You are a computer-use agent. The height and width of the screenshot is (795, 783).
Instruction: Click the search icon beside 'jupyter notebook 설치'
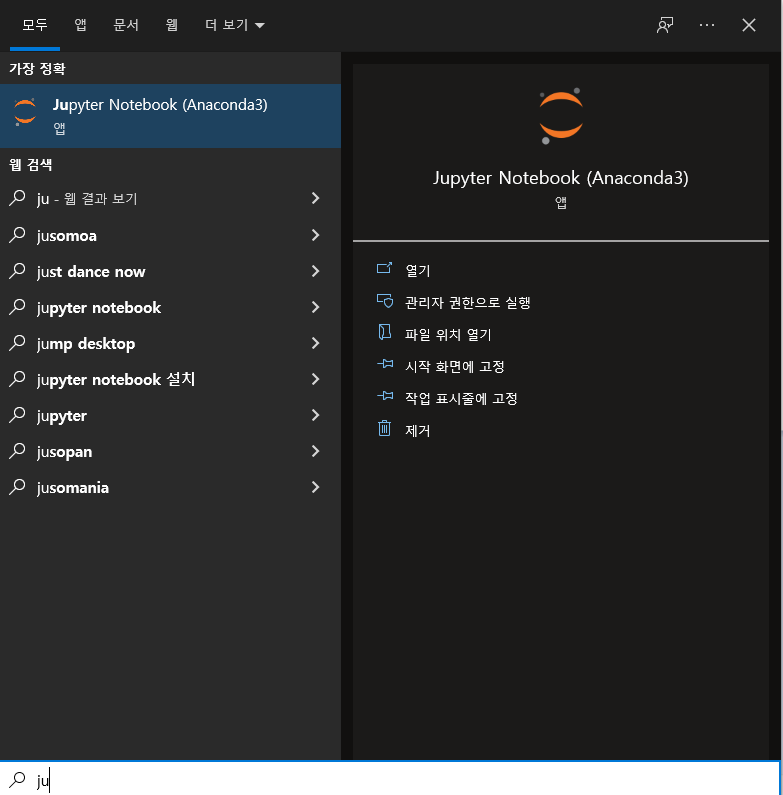point(17,379)
